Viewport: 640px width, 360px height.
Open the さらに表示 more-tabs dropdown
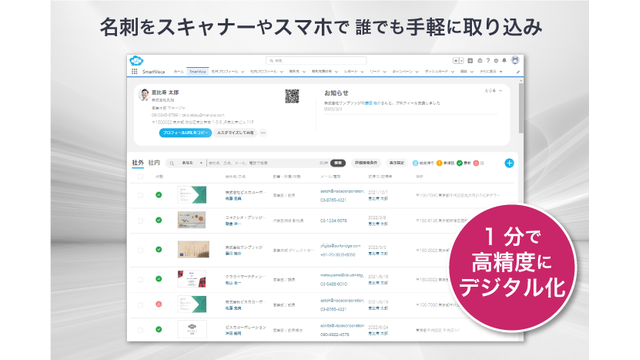pos(491,71)
